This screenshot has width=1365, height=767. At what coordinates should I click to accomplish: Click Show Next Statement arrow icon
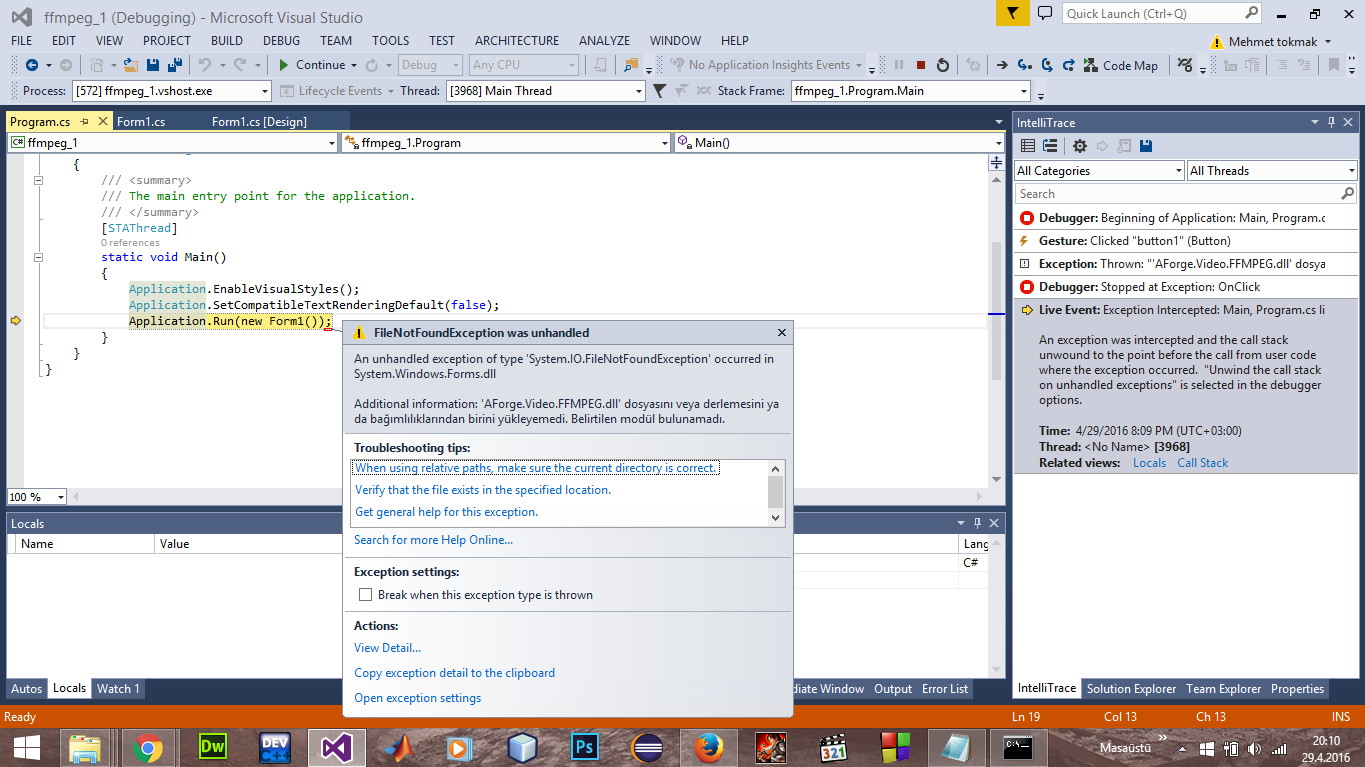pyautogui.click(x=1002, y=65)
